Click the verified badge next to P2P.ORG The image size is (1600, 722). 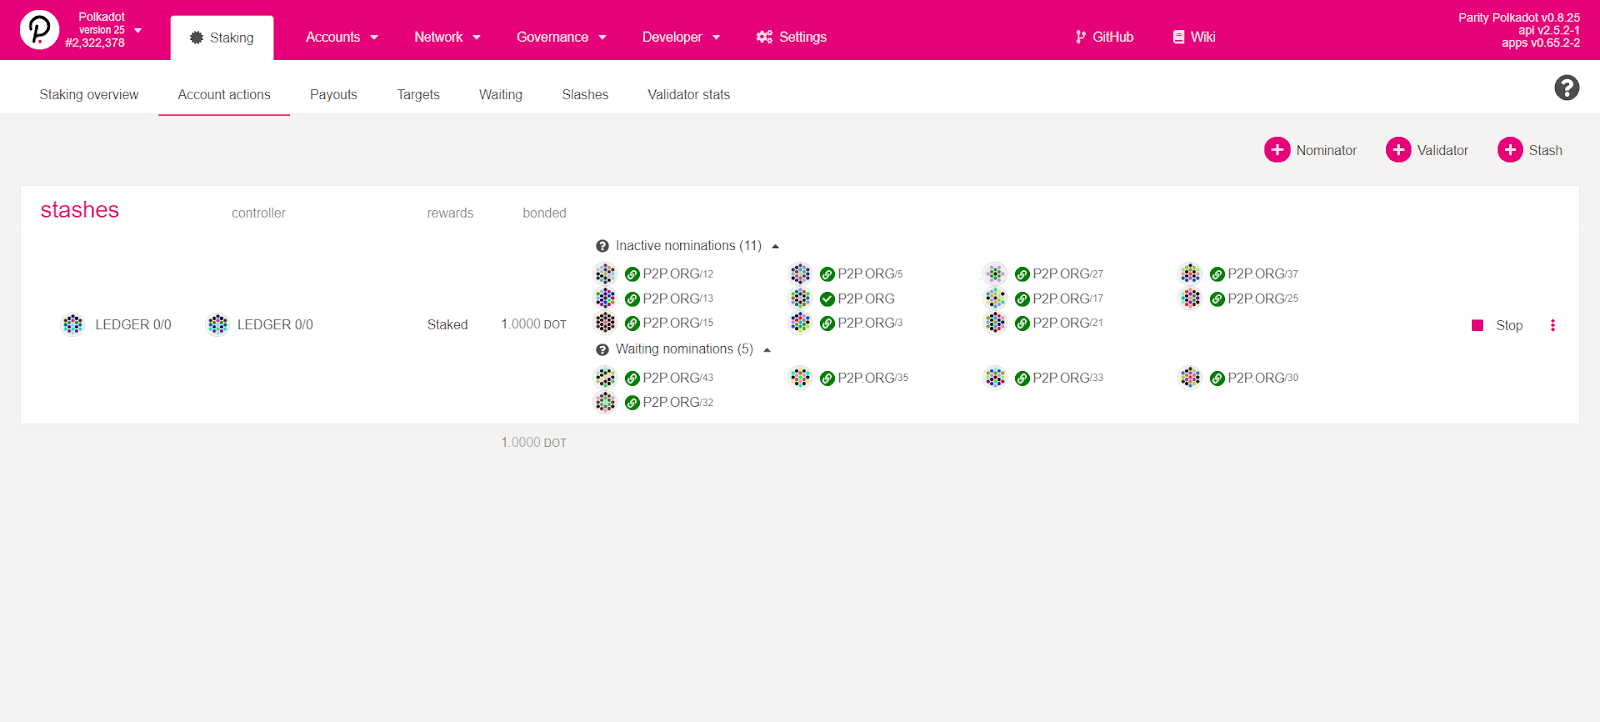pos(827,299)
